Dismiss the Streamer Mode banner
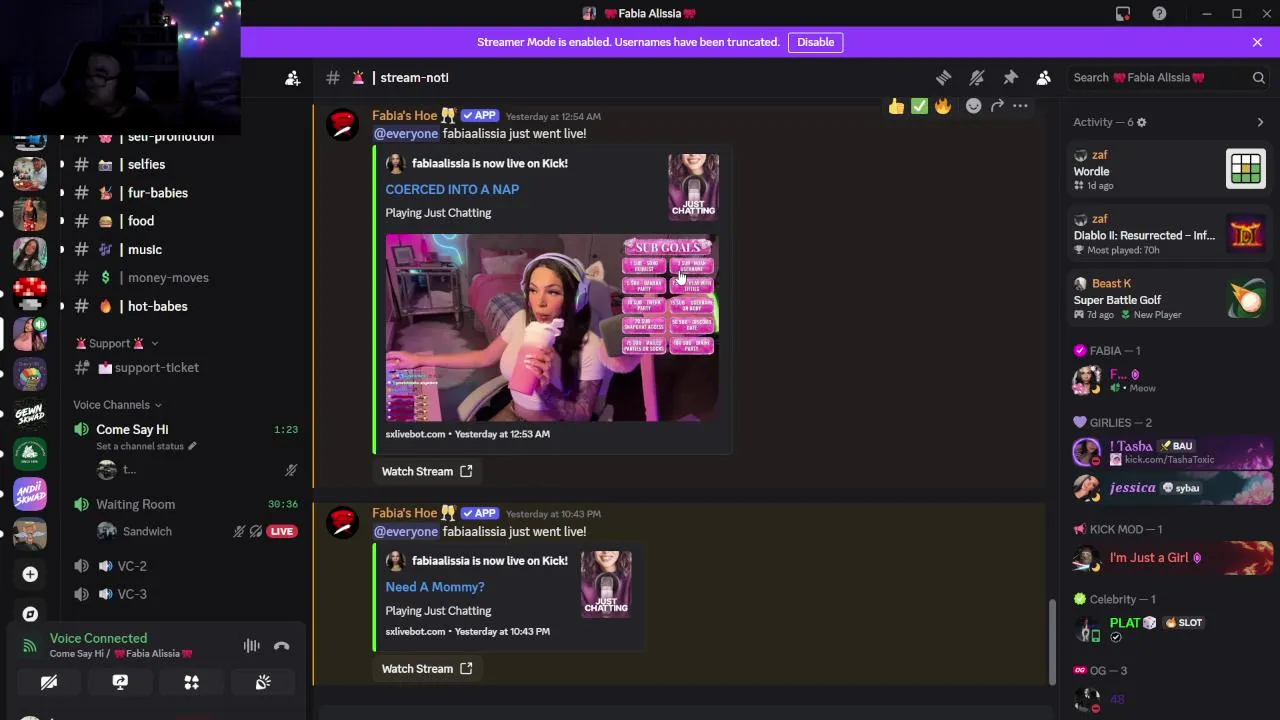This screenshot has width=1280, height=720. coord(1257,42)
